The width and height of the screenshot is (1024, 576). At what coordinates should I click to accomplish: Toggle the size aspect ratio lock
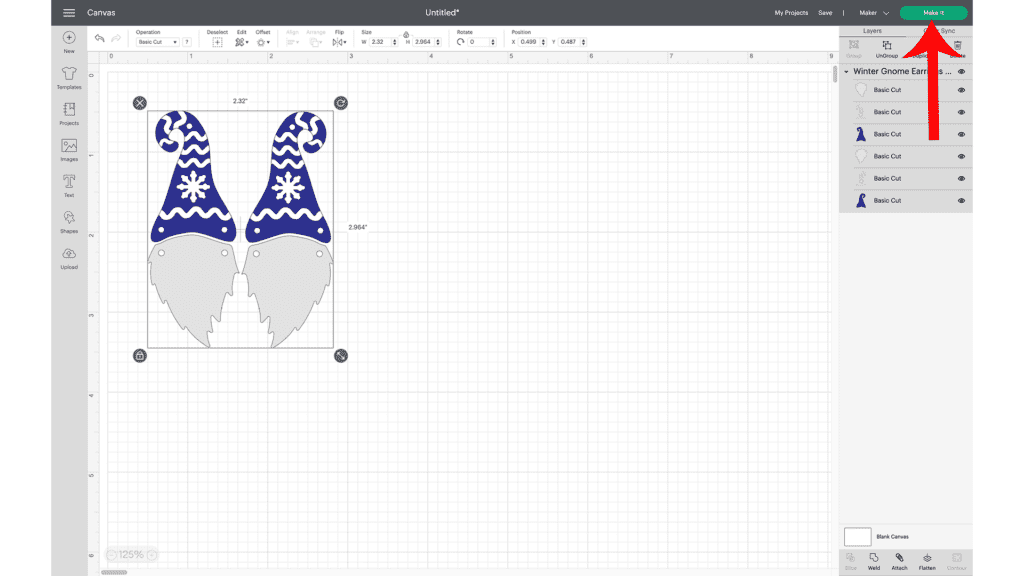(x=406, y=35)
